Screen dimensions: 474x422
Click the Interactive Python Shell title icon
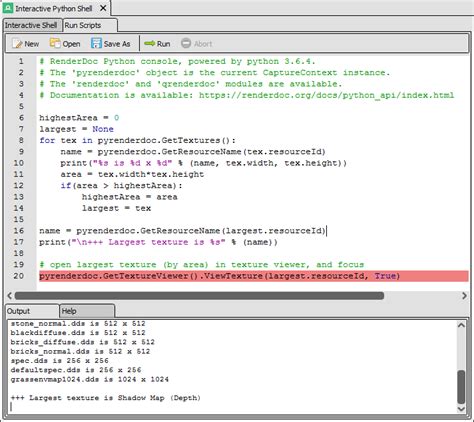tap(8, 8)
